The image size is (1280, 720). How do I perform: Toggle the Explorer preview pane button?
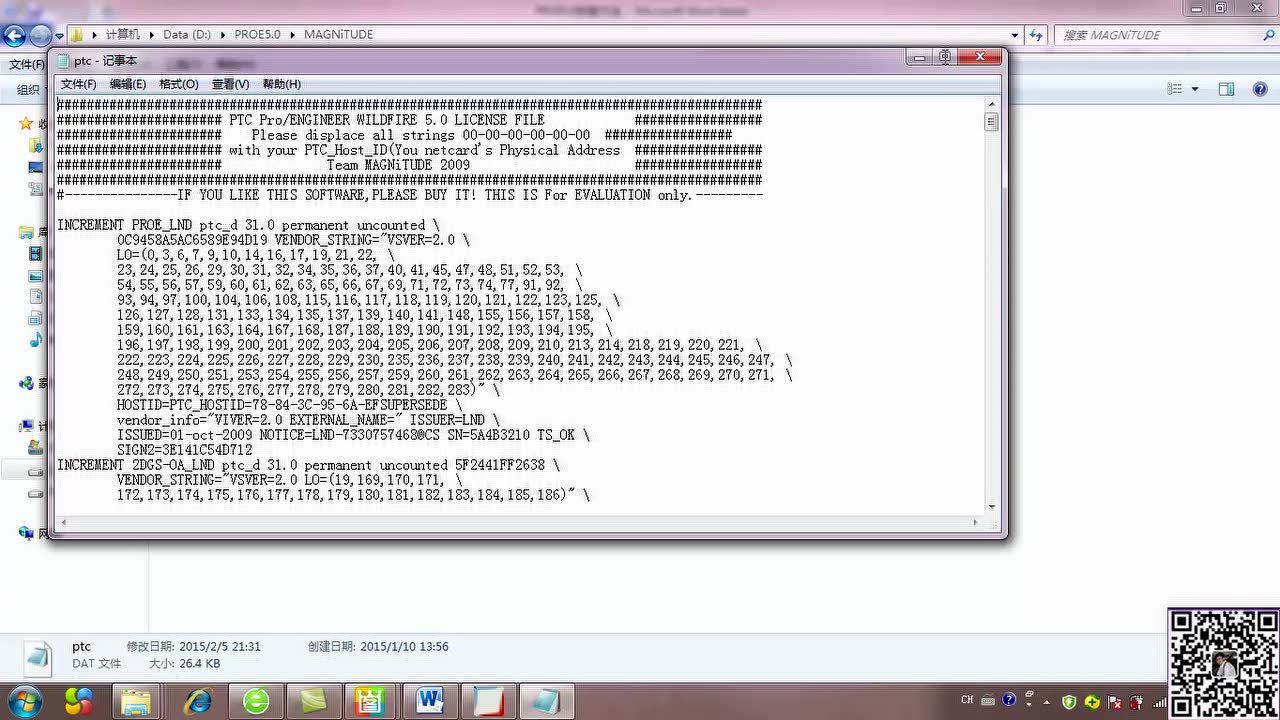(1226, 89)
